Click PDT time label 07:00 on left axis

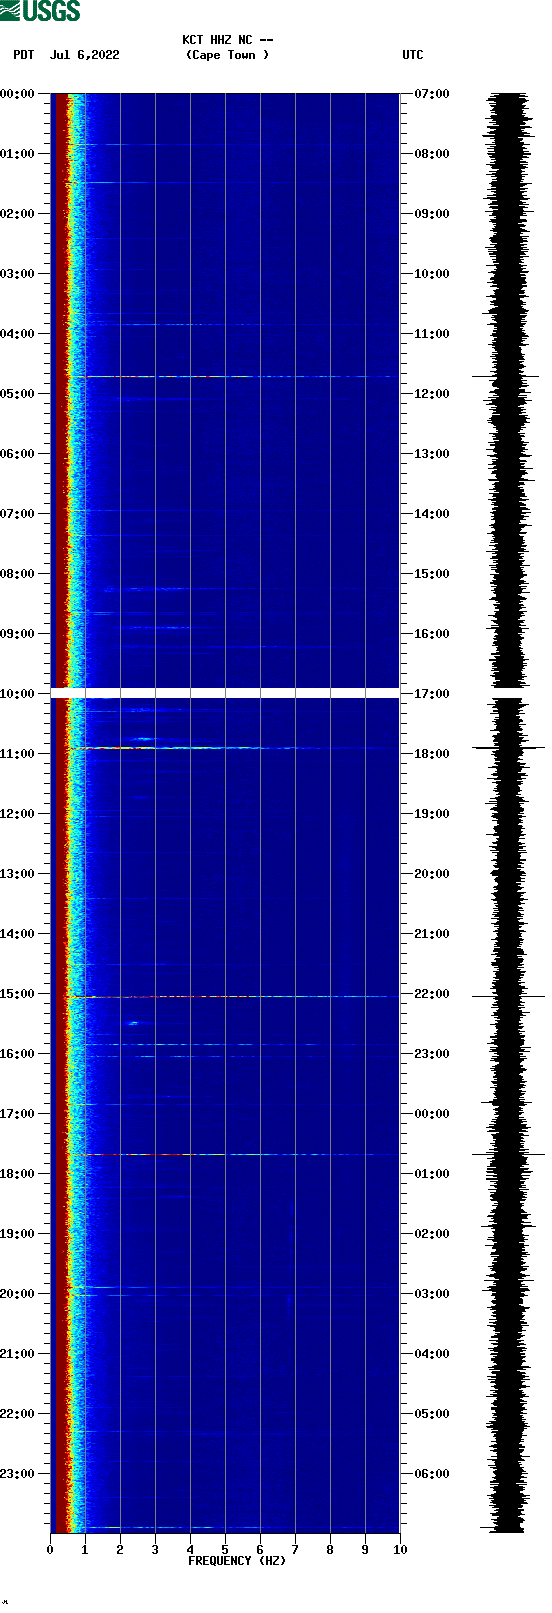click(18, 514)
